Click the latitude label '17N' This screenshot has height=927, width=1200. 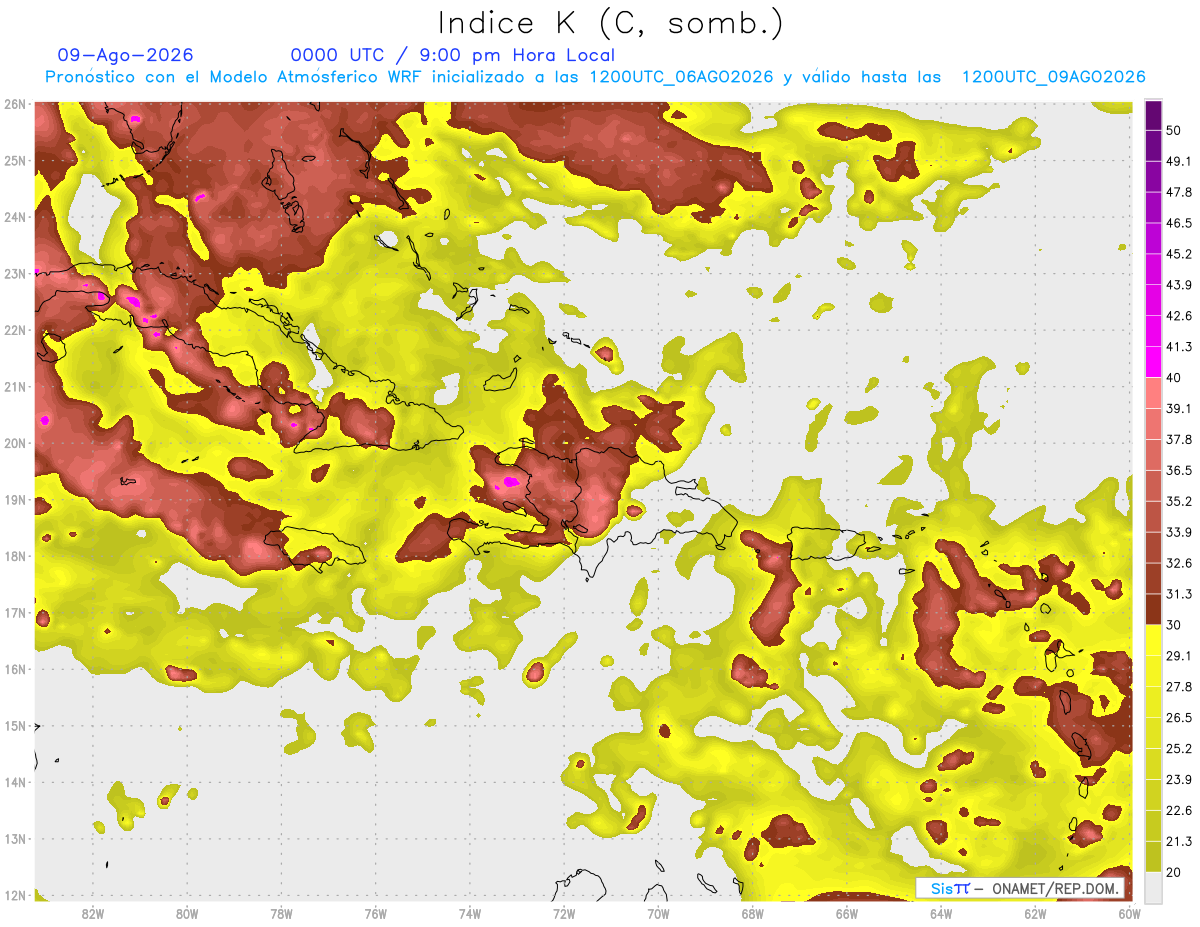click(x=15, y=613)
